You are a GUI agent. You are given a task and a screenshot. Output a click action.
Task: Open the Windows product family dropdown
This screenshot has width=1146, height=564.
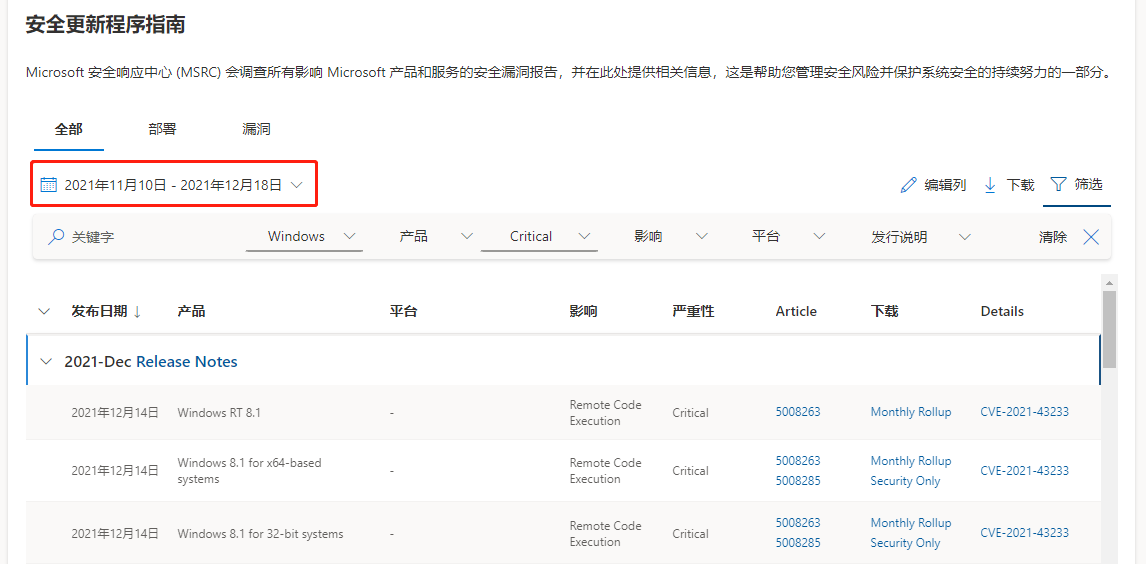point(305,237)
